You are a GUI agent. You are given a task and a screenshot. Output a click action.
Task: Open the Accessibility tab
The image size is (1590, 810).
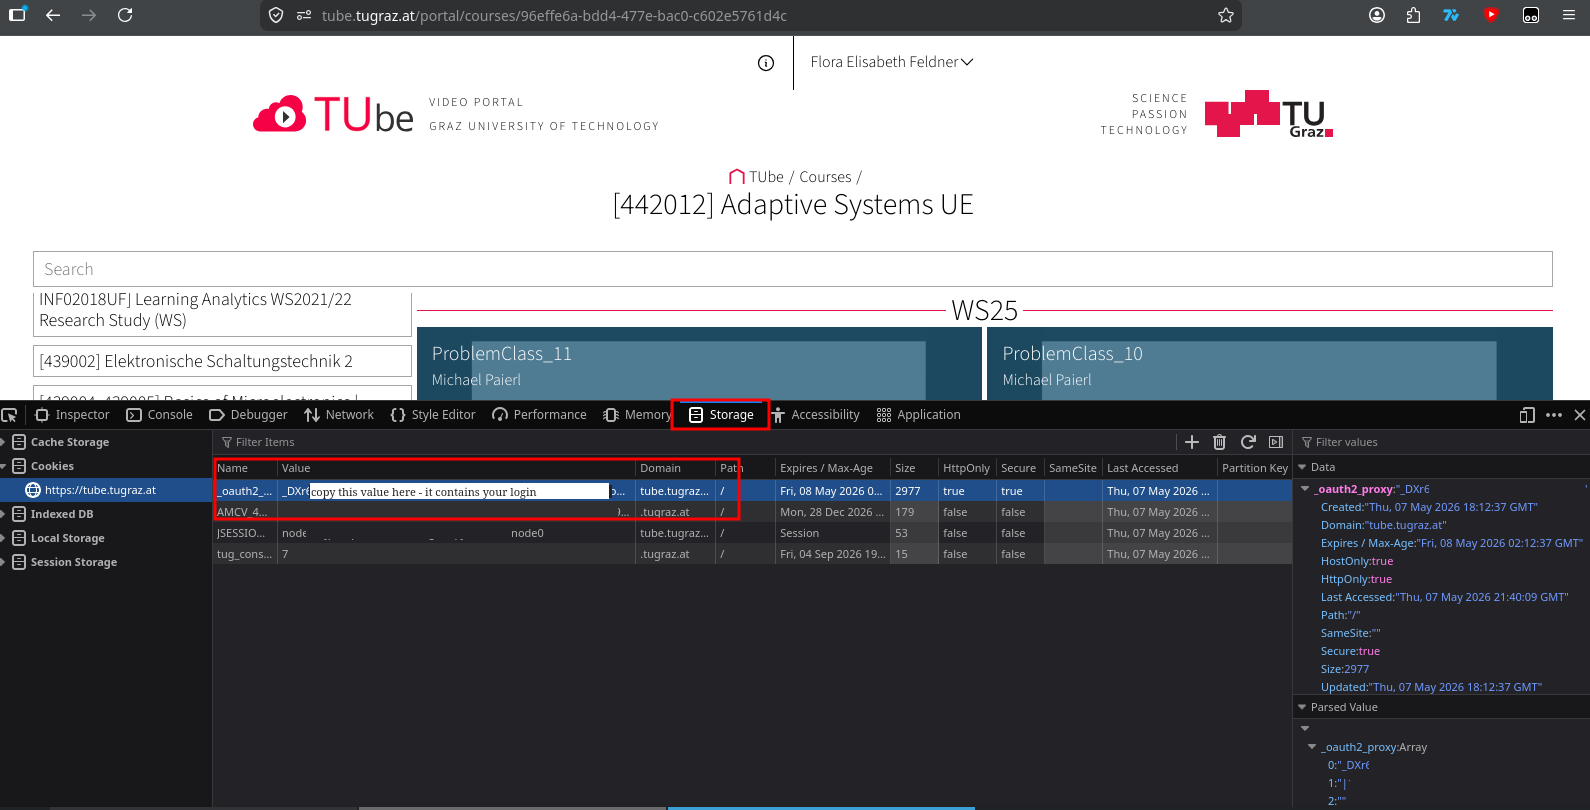tap(815, 415)
